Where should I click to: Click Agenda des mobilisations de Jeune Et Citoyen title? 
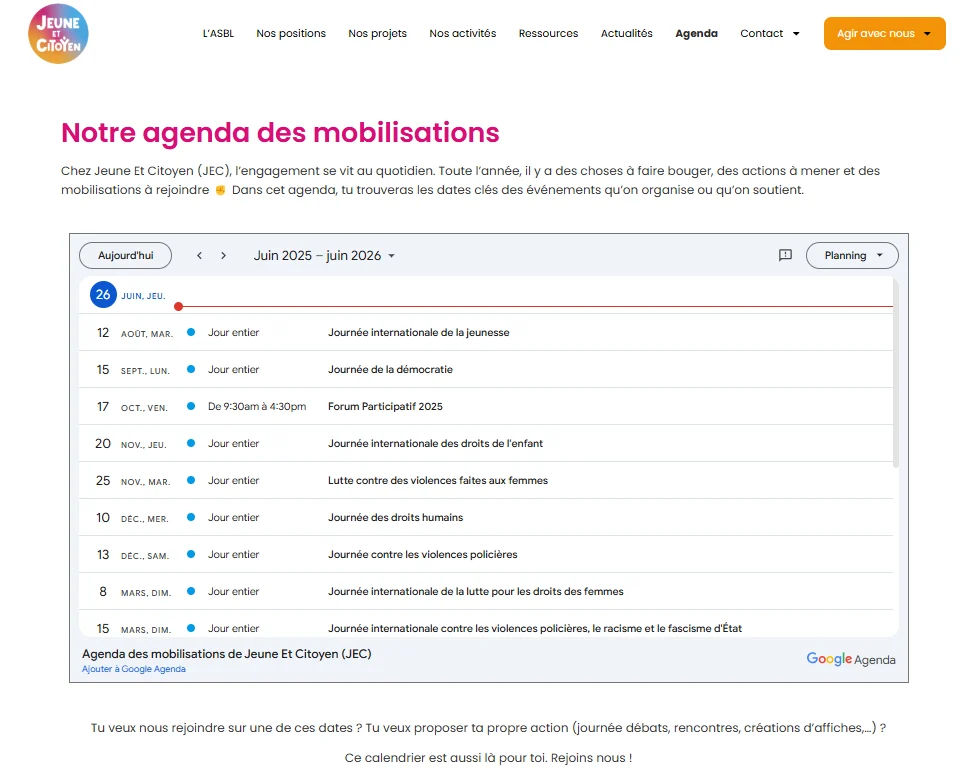coord(227,653)
